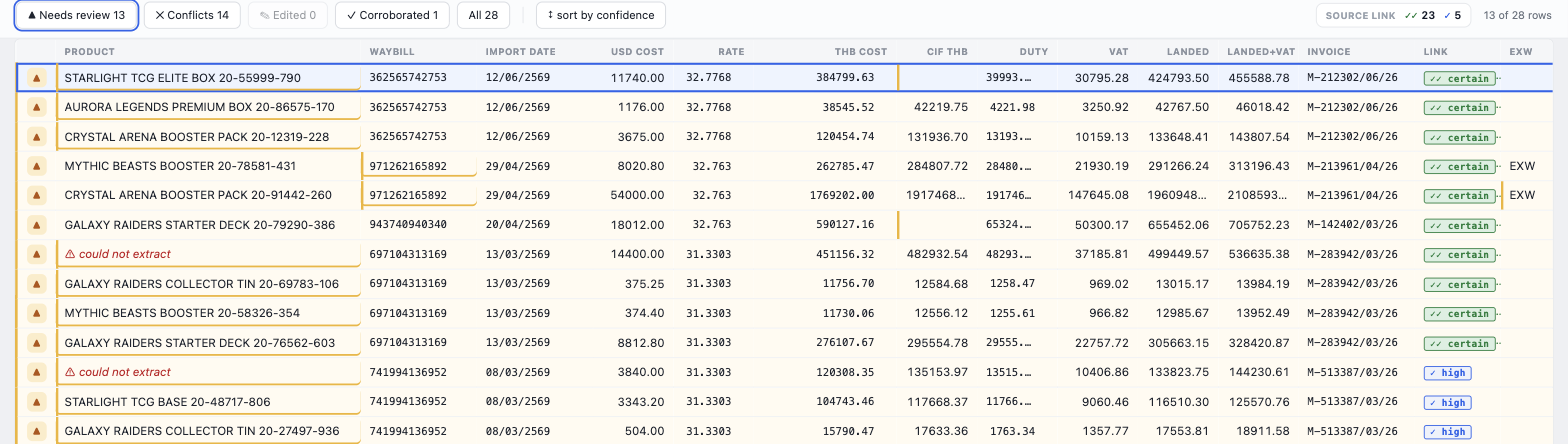Toggle sort by confidence
Image resolution: width=1568 pixels, height=444 pixels.
tap(601, 15)
